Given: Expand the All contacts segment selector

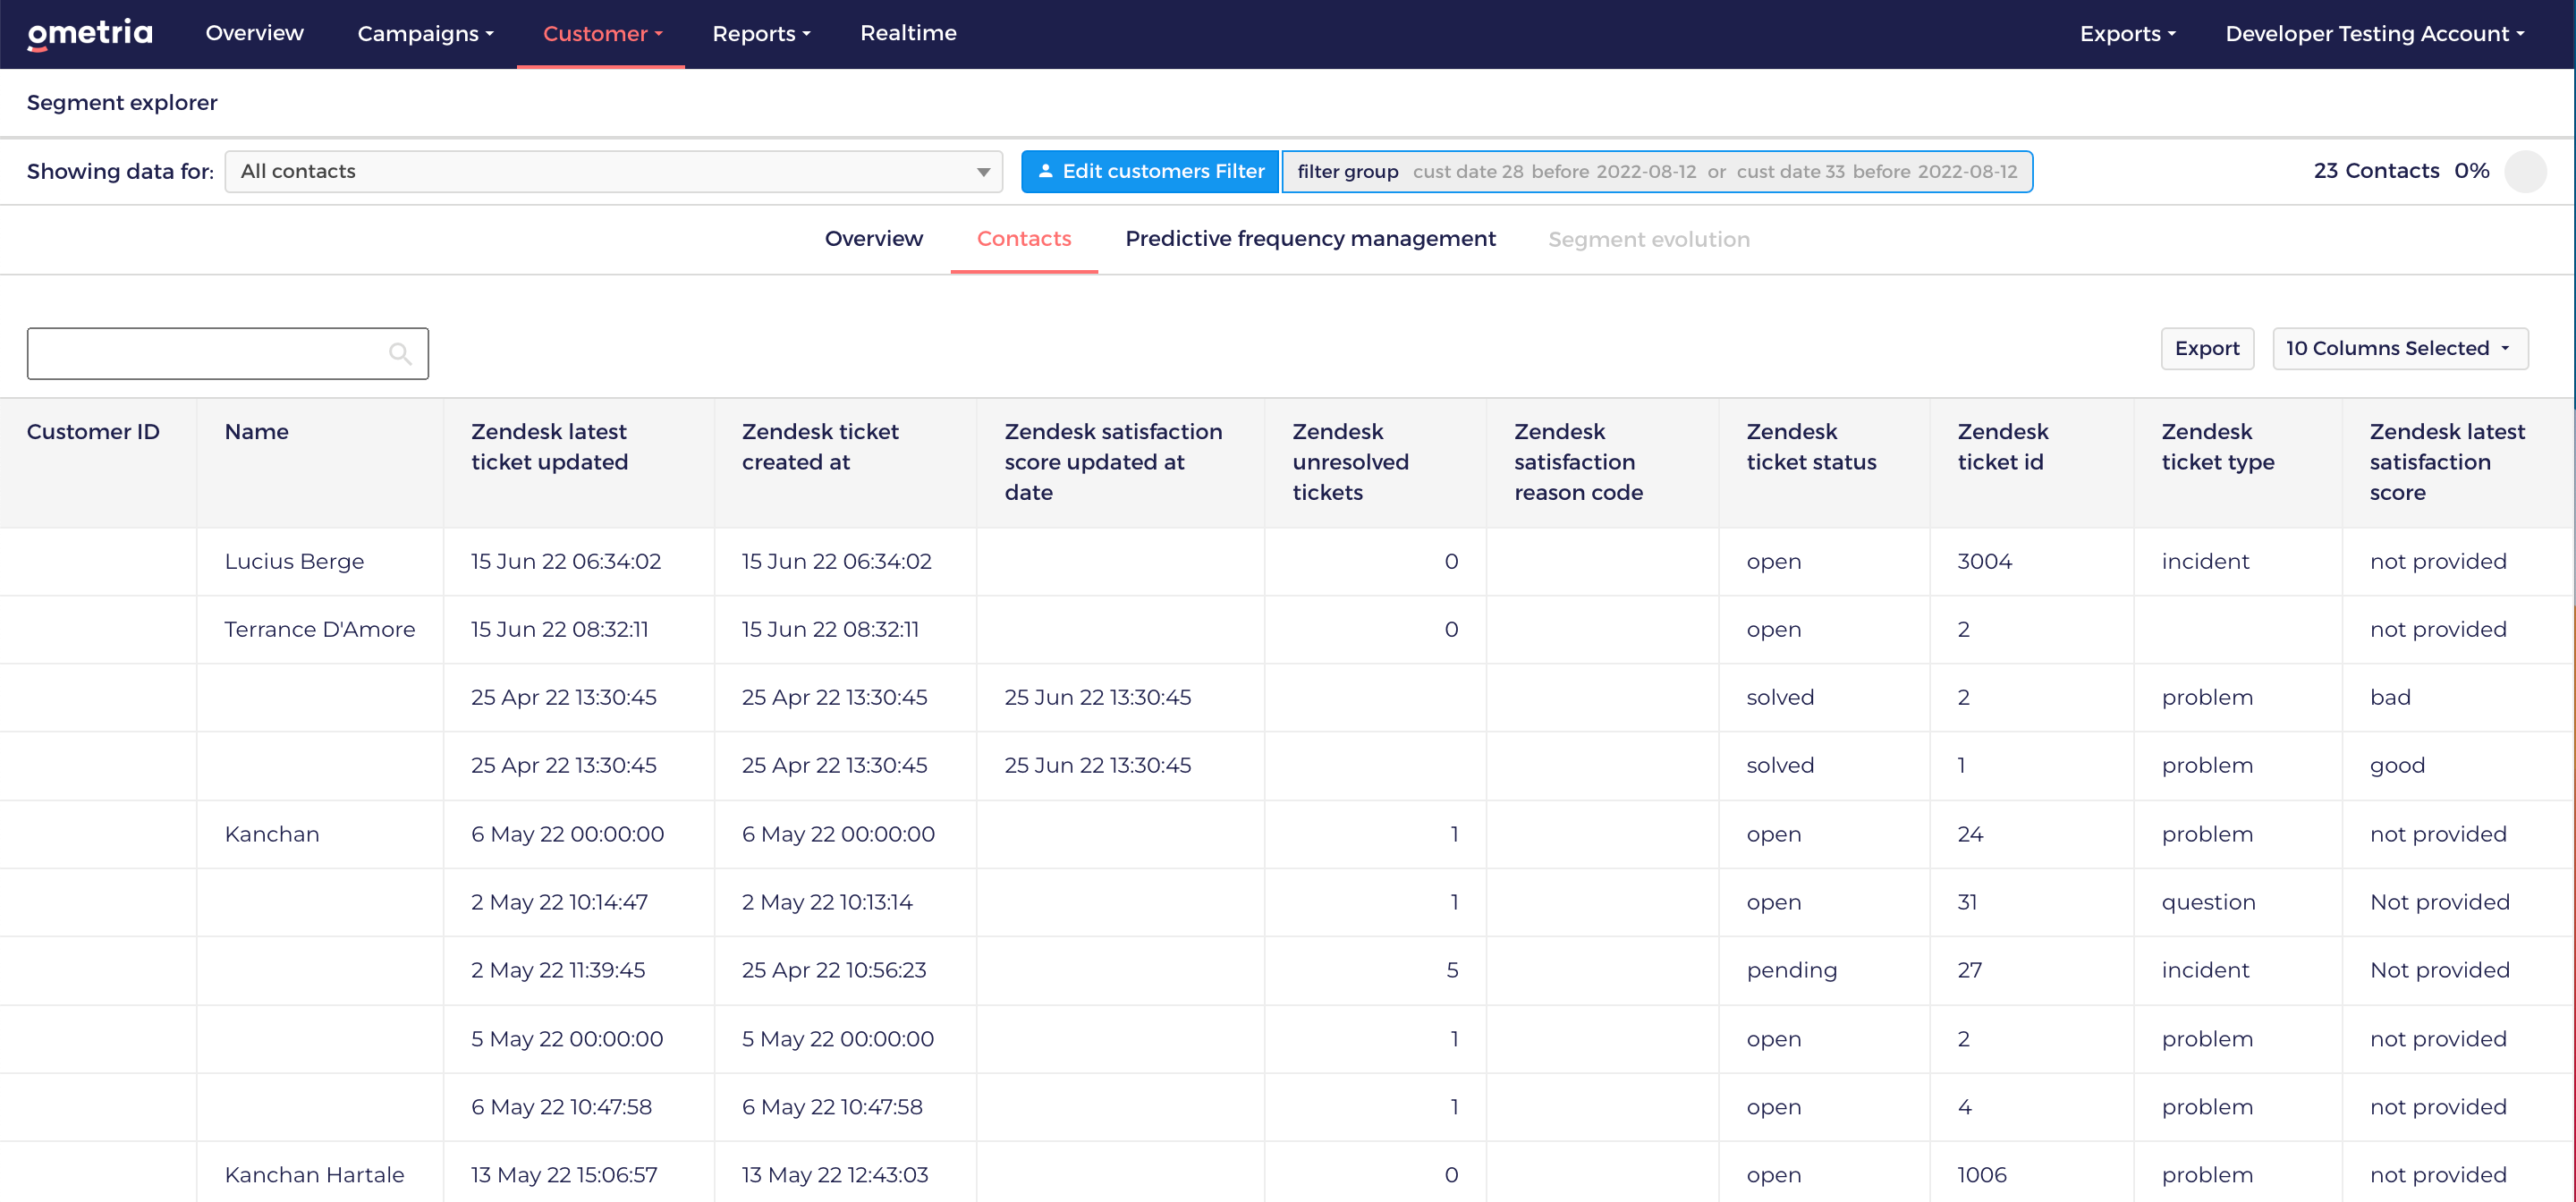Looking at the screenshot, I should pos(613,171).
